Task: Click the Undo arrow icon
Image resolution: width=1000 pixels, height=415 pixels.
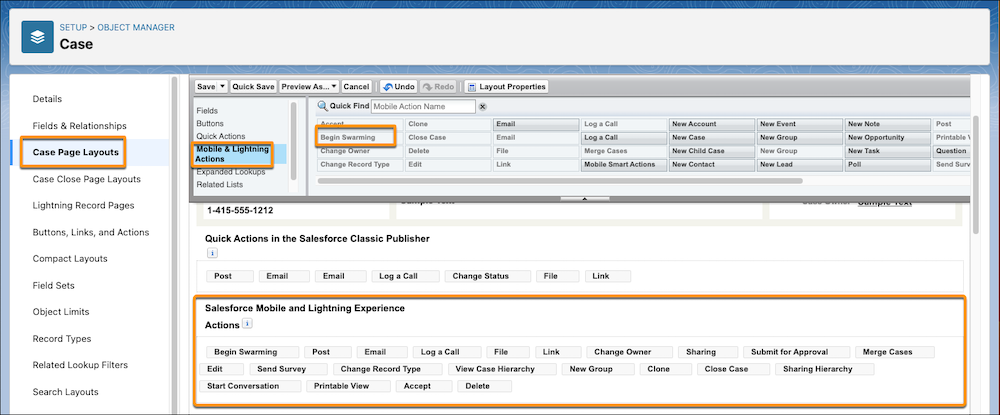Action: click(x=388, y=87)
